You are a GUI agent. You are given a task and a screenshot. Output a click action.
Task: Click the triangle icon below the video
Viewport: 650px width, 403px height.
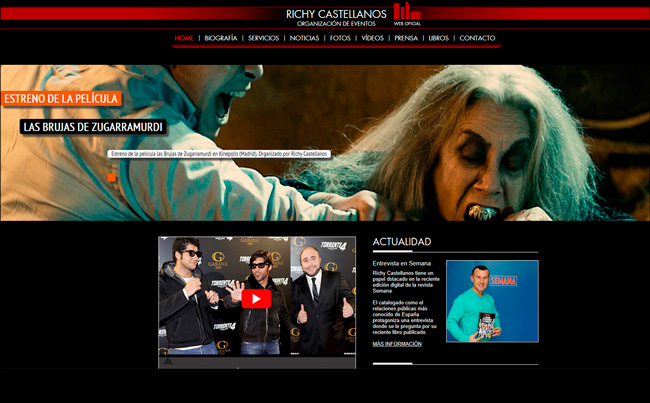[168, 361]
